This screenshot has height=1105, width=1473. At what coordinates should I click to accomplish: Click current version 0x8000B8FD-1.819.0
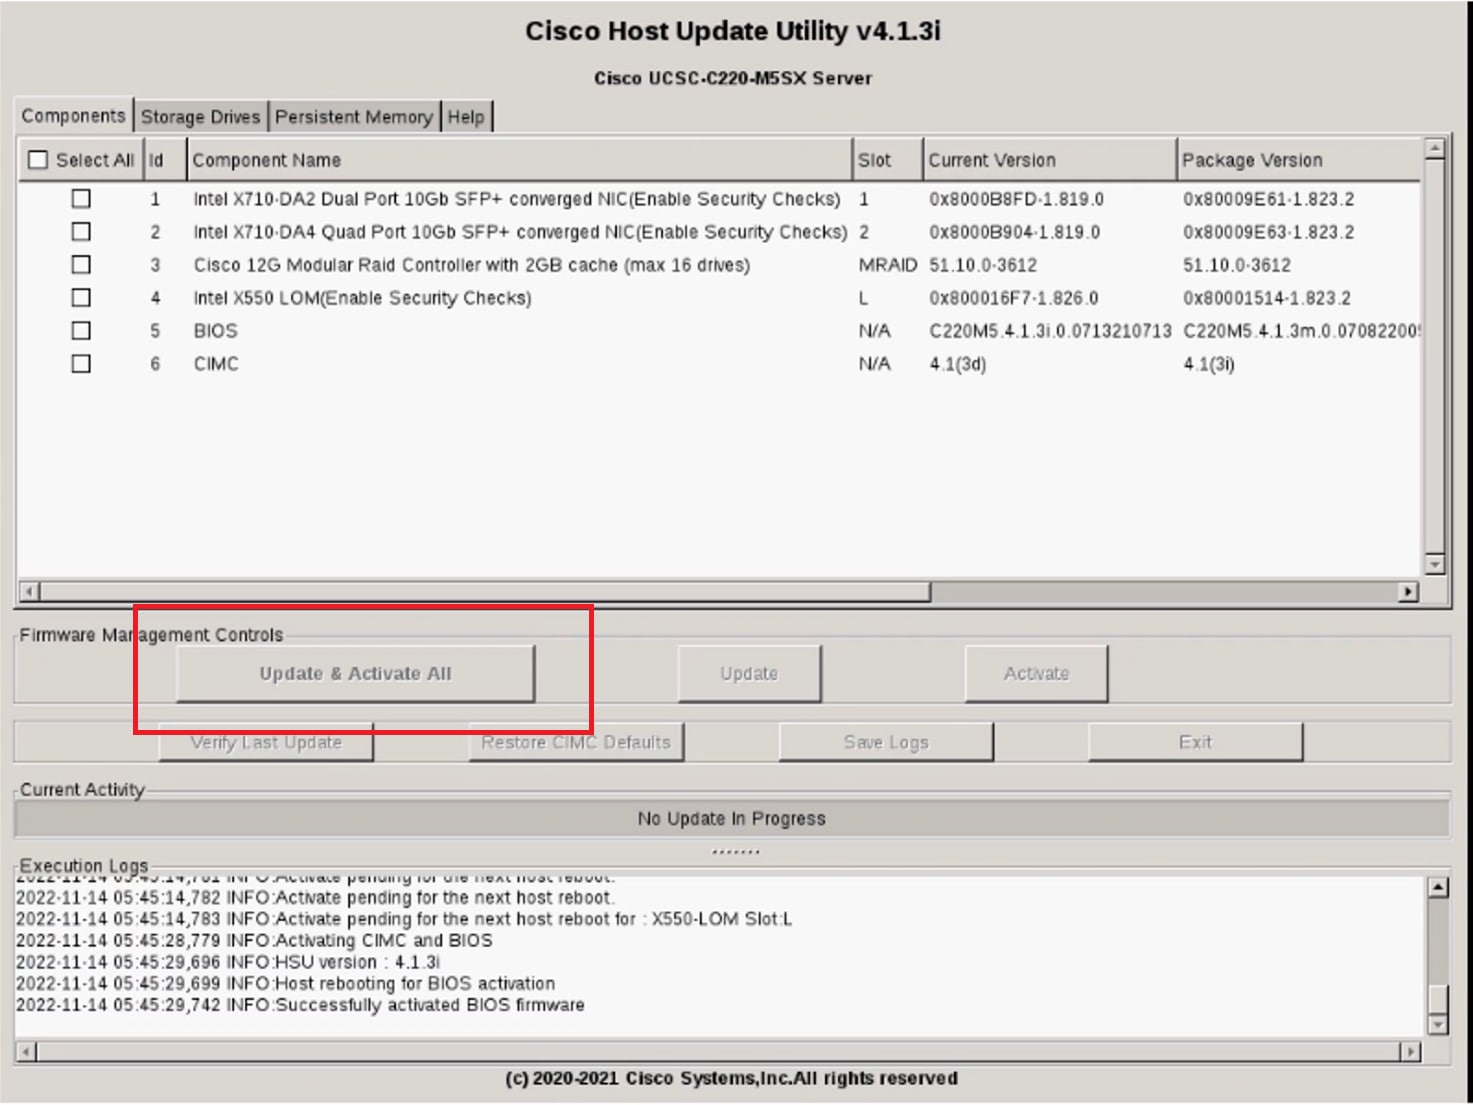click(1017, 199)
